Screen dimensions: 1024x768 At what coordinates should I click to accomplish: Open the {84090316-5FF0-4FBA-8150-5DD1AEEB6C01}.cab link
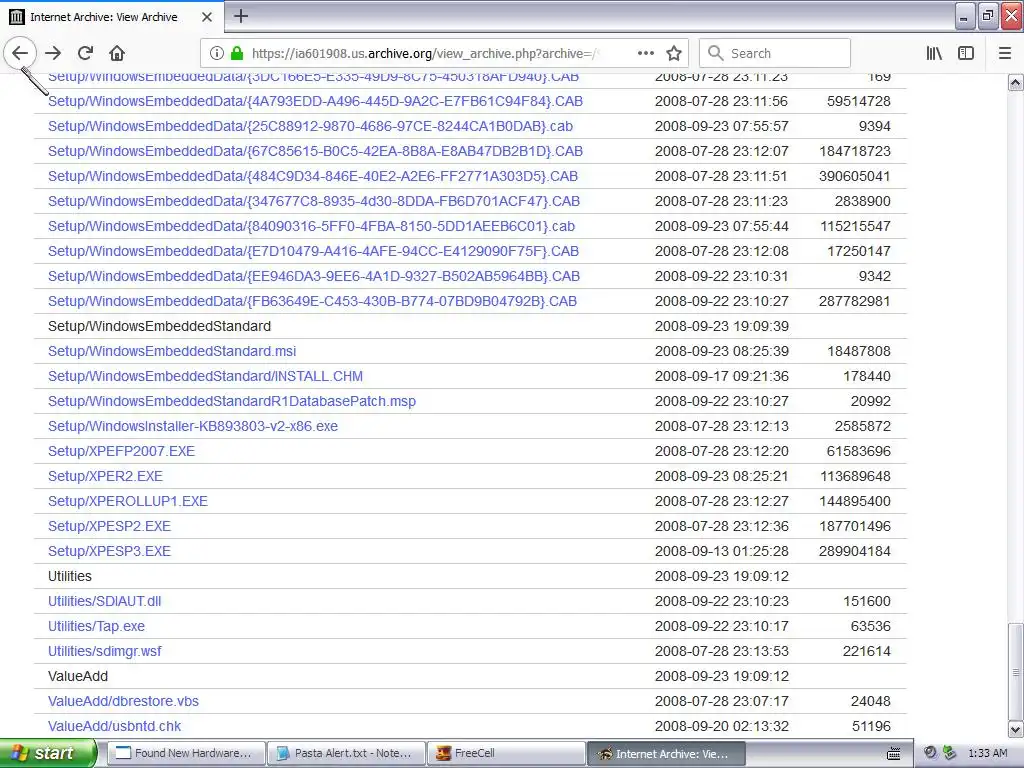tap(312, 226)
